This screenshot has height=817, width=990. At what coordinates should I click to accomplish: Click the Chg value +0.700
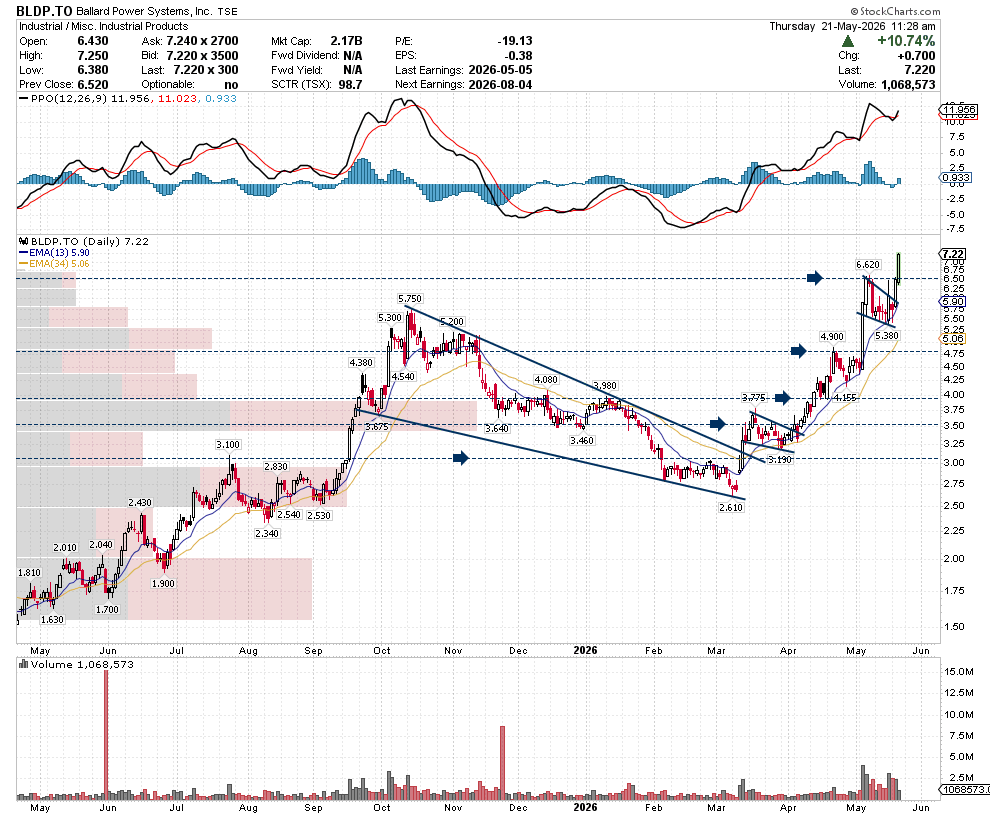click(916, 56)
